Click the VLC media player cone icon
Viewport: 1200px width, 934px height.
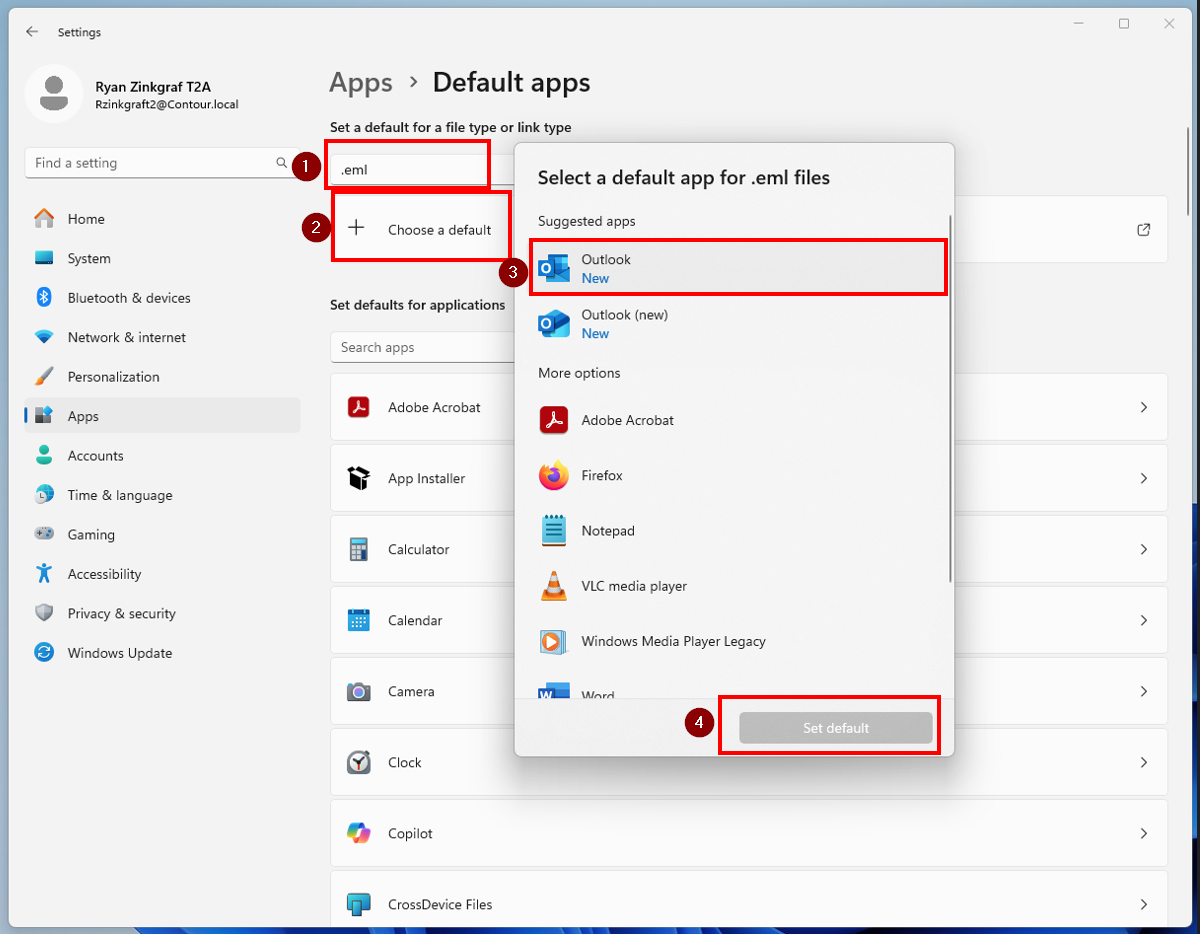pyautogui.click(x=554, y=586)
